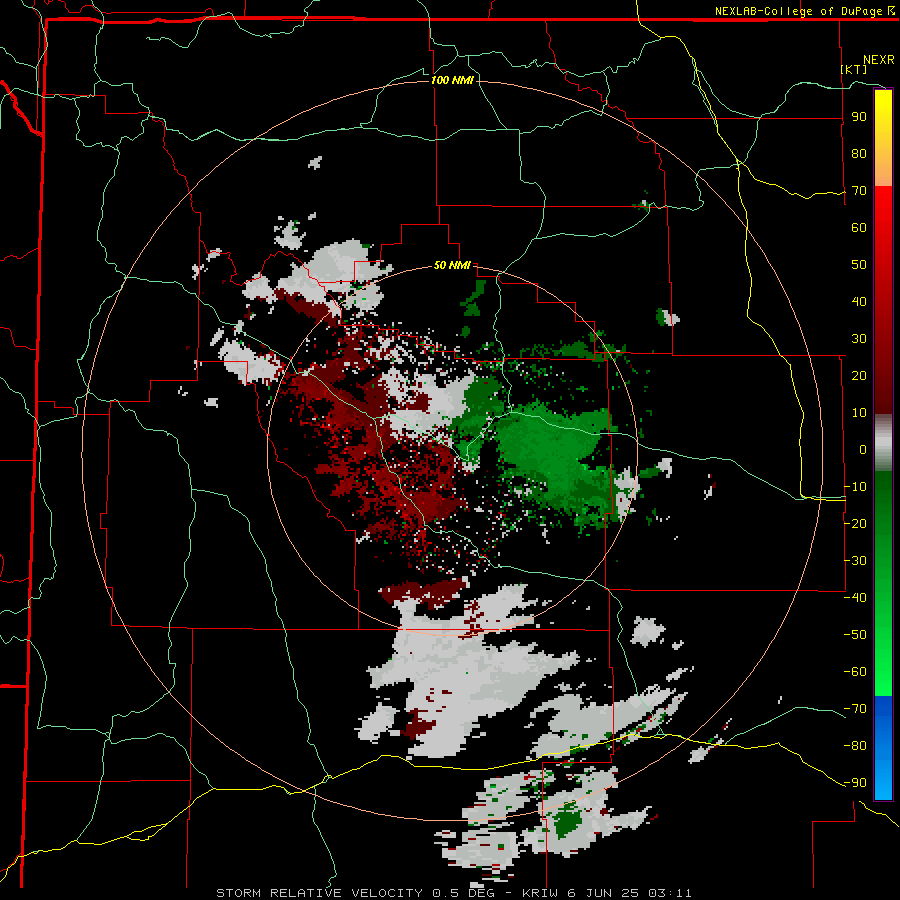Image resolution: width=900 pixels, height=900 pixels.
Task: Click the 10 value on the velocity scale
Action: [x=859, y=413]
